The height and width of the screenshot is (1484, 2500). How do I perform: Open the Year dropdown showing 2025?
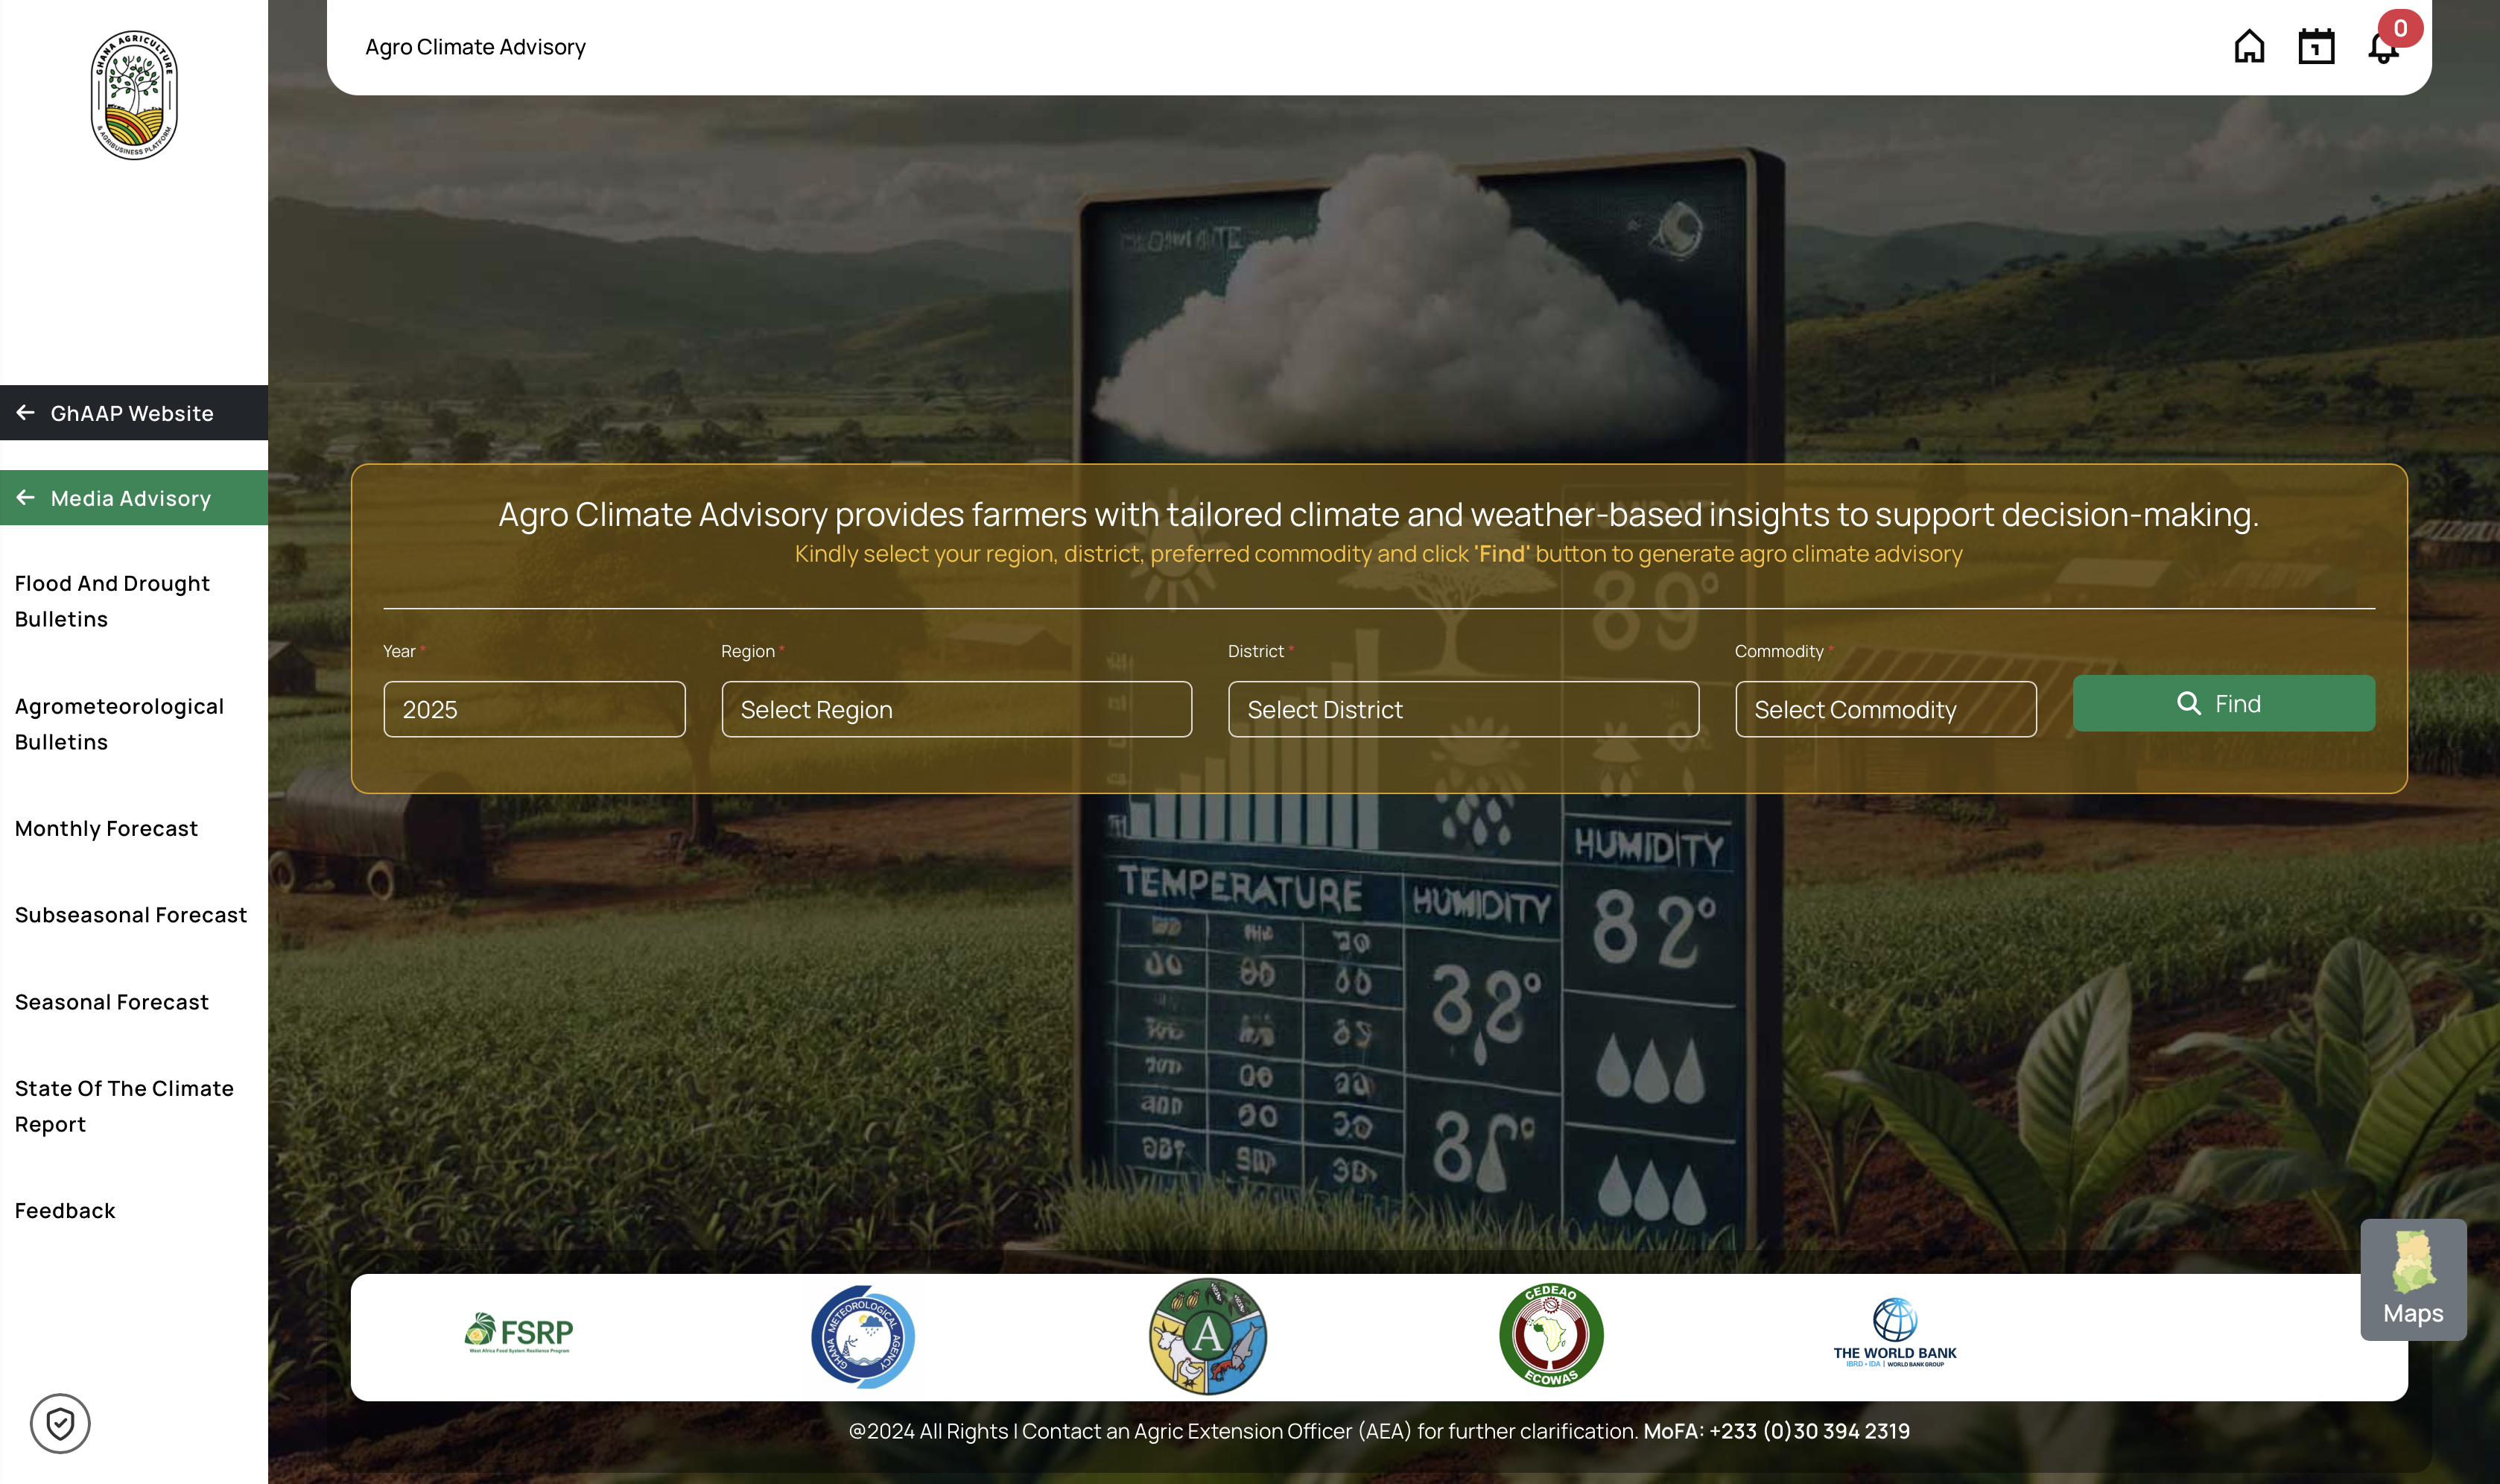tap(534, 709)
